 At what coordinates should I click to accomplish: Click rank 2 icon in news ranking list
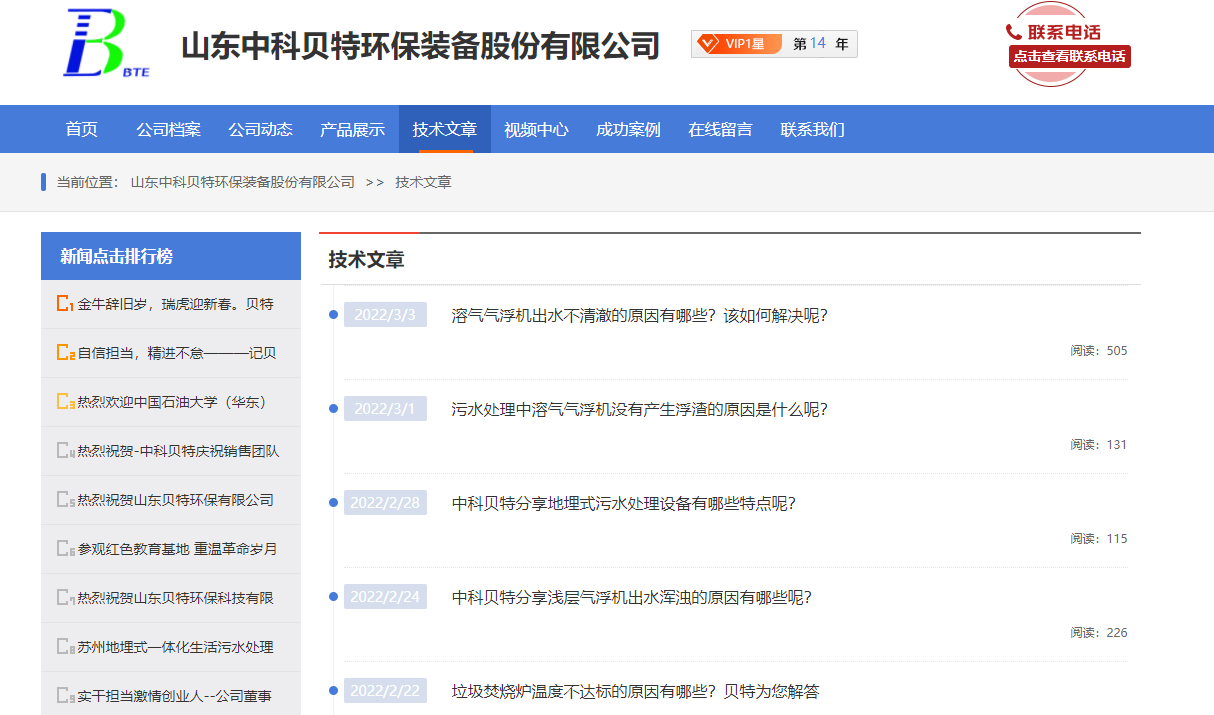pyautogui.click(x=65, y=353)
